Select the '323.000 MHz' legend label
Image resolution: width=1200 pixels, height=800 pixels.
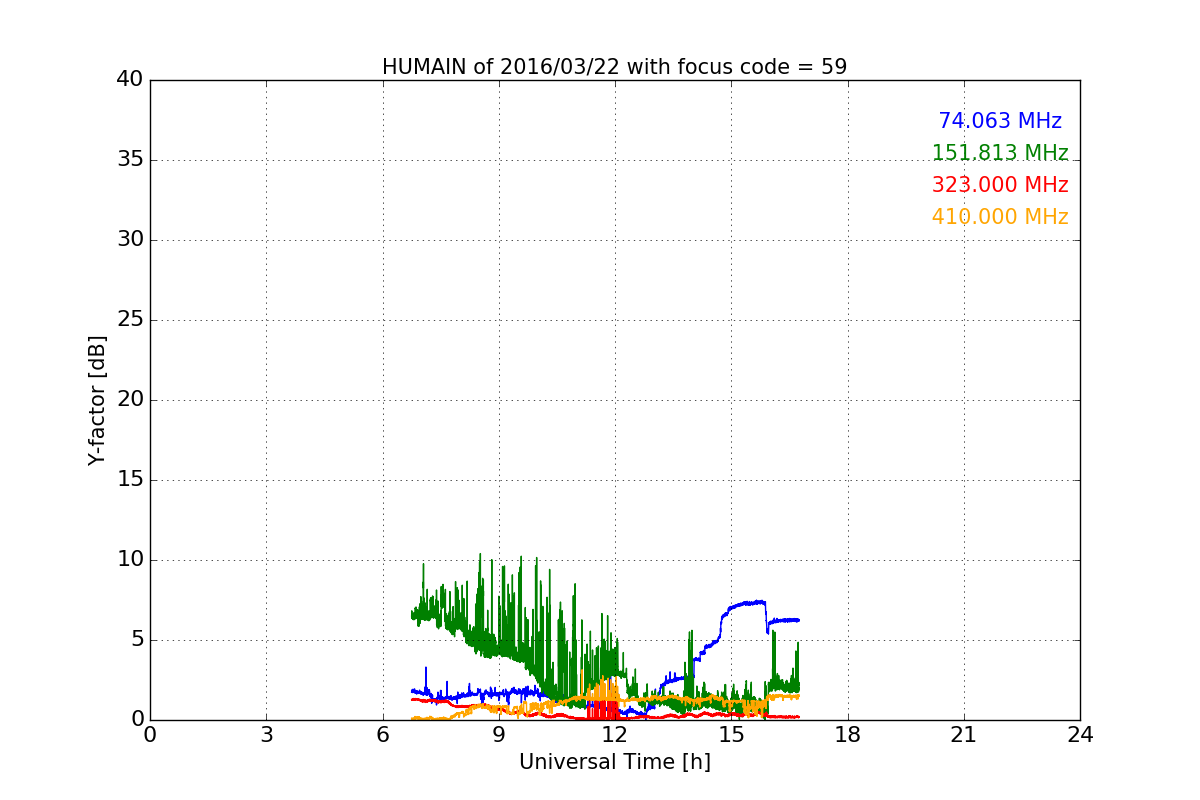(x=1000, y=185)
